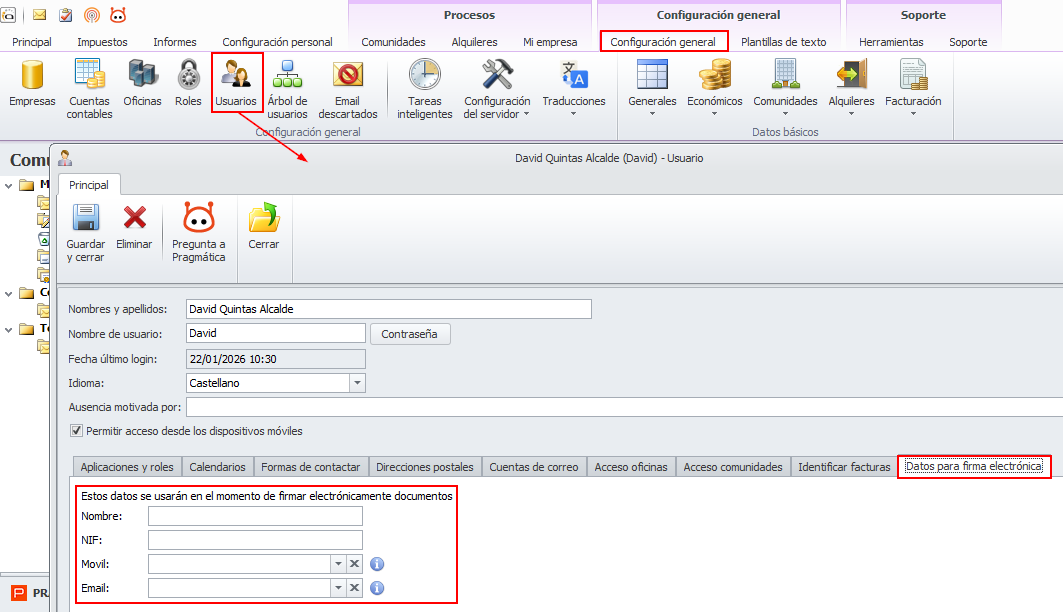Image resolution: width=1063 pixels, height=612 pixels.
Task: Open Árbol de usuarios
Action: click(x=287, y=75)
